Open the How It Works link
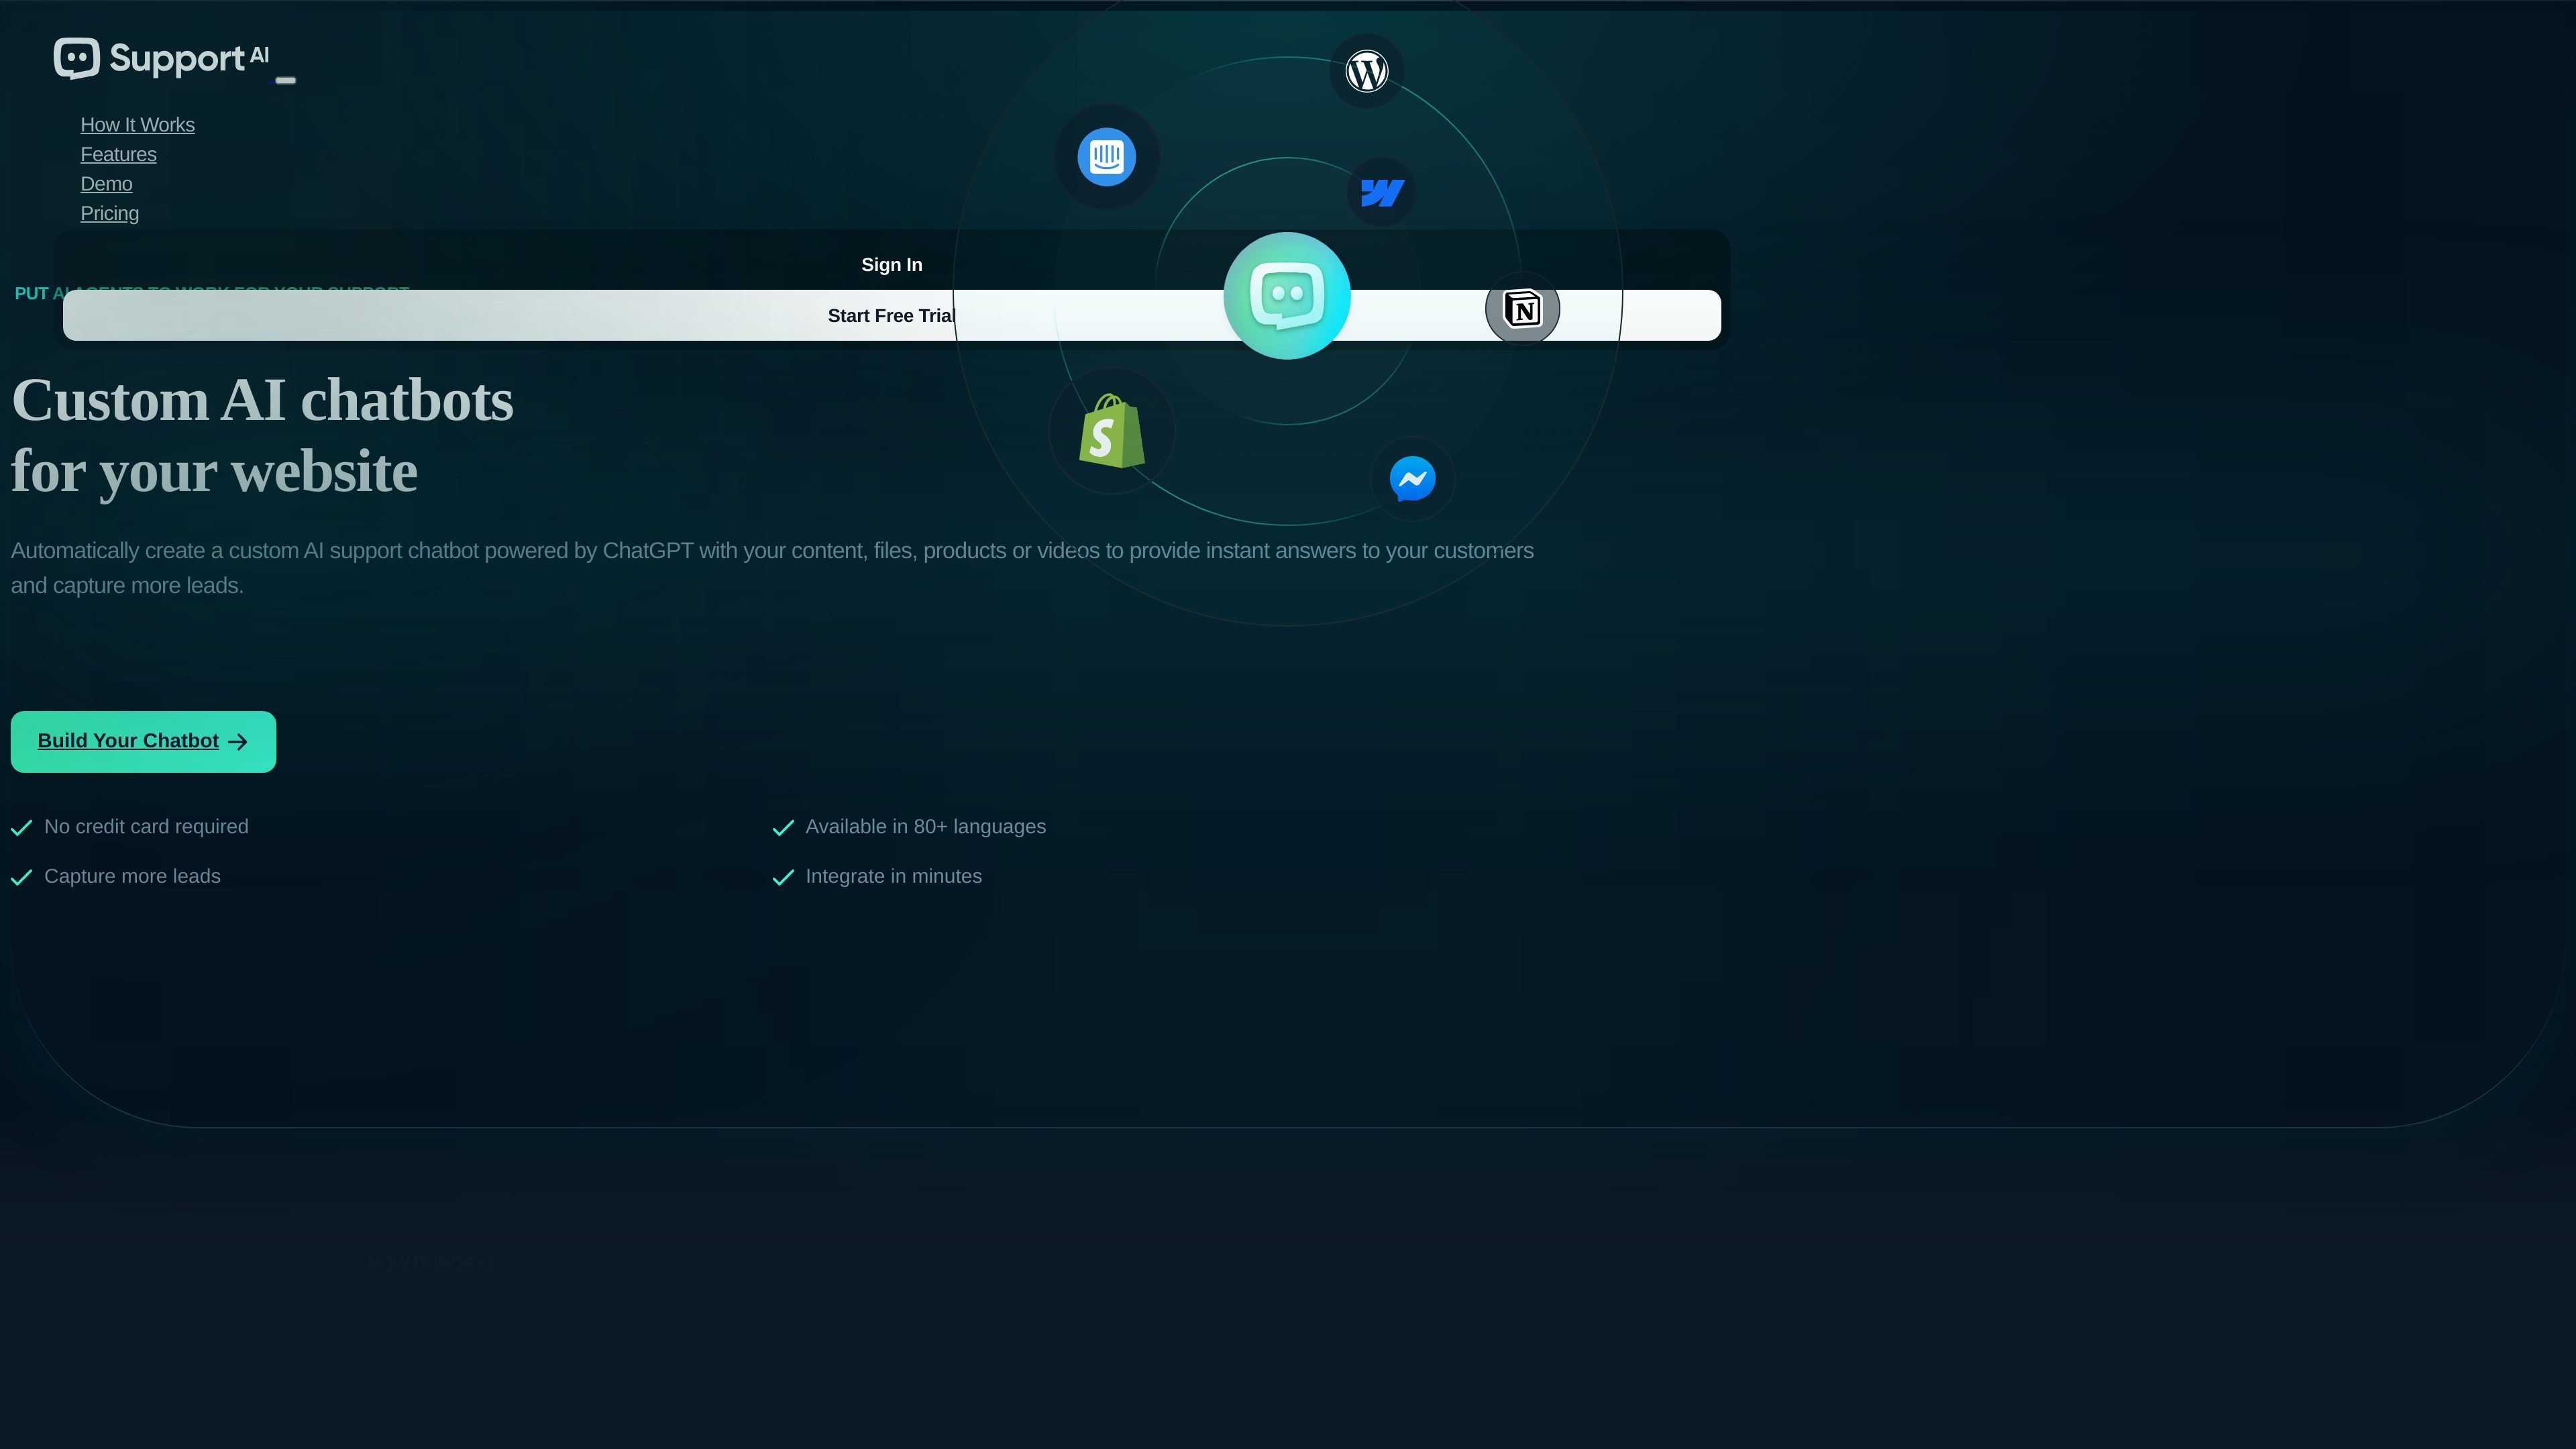 [138, 125]
